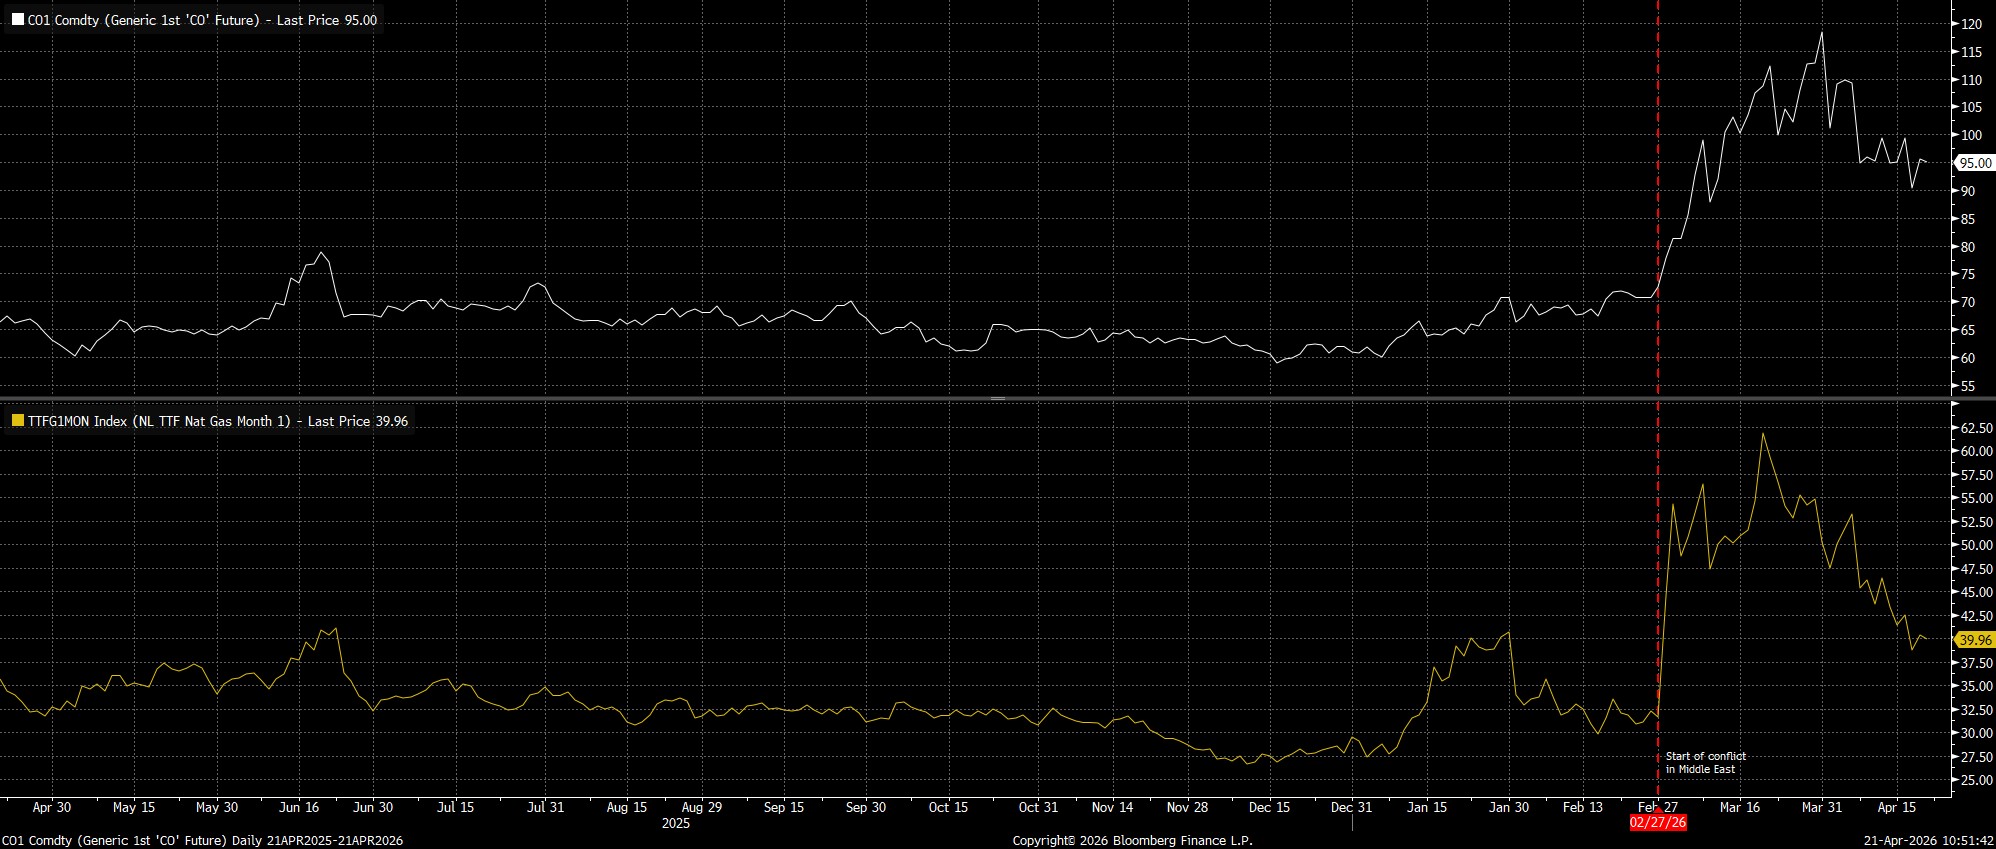Click the Brent line's highest peak near 120
This screenshot has width=1996, height=849.
pos(1821,33)
